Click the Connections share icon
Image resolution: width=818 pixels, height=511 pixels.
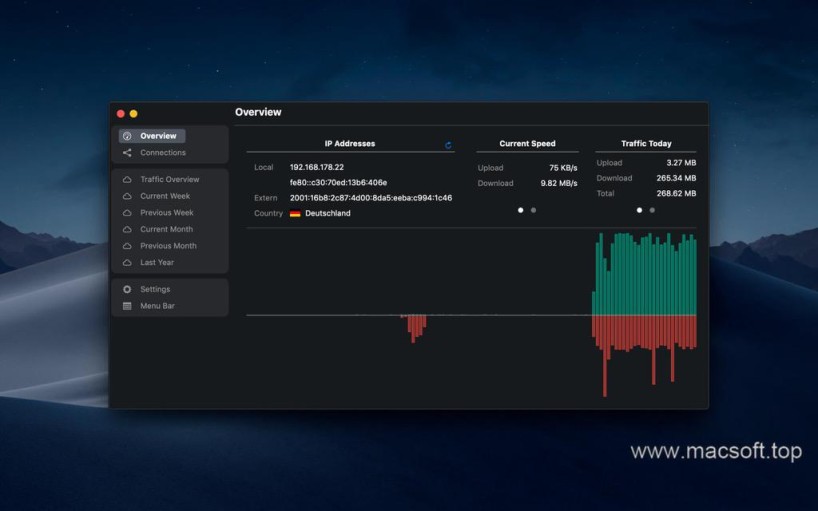[127, 153]
